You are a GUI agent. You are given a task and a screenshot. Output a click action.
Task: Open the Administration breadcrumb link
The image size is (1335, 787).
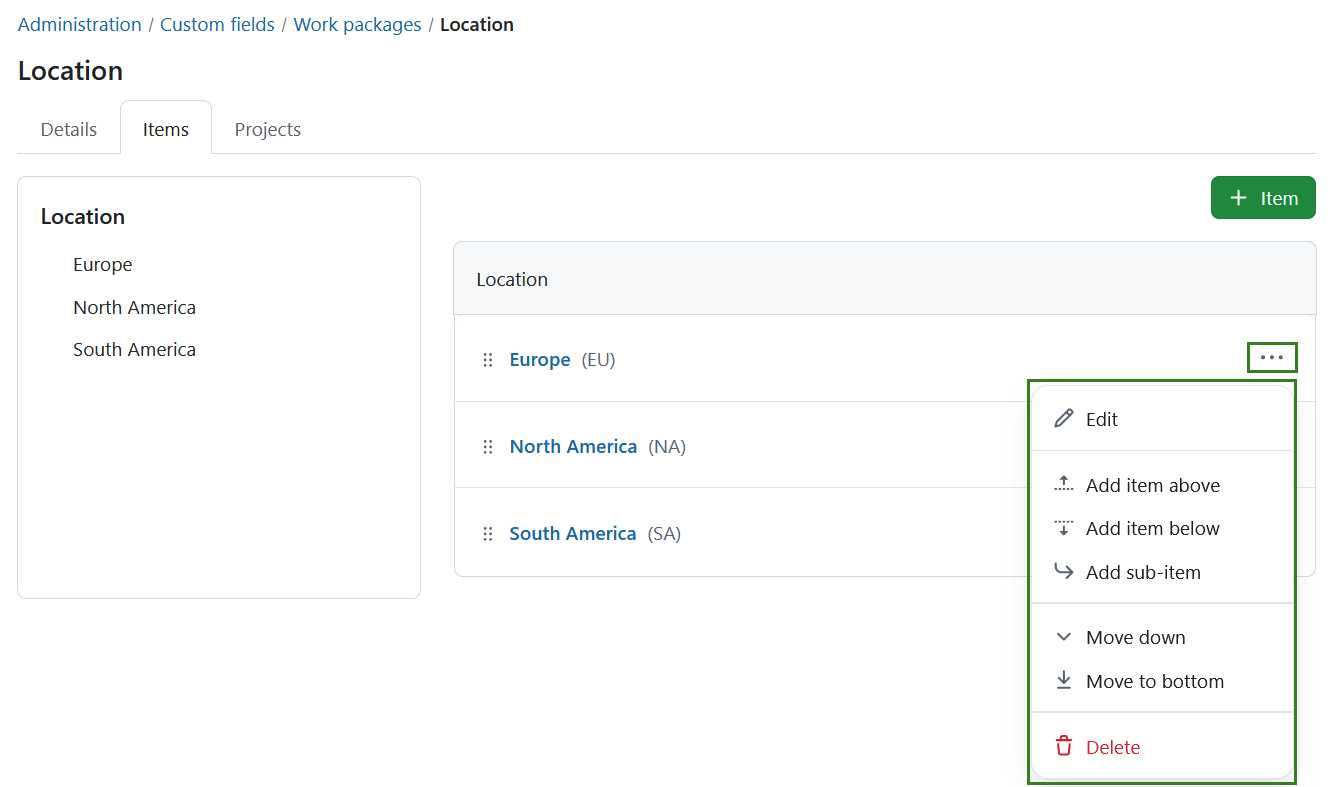coord(79,24)
